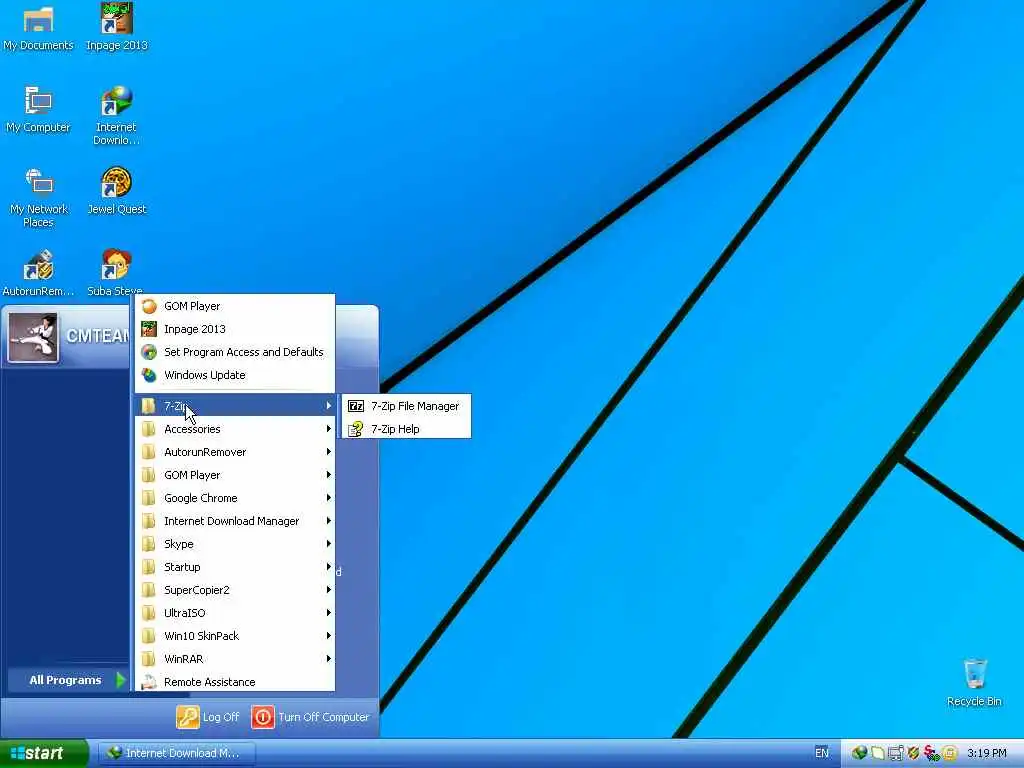Click the Inpage 2013 menu icon
1024x768 pixels.
pos(150,329)
